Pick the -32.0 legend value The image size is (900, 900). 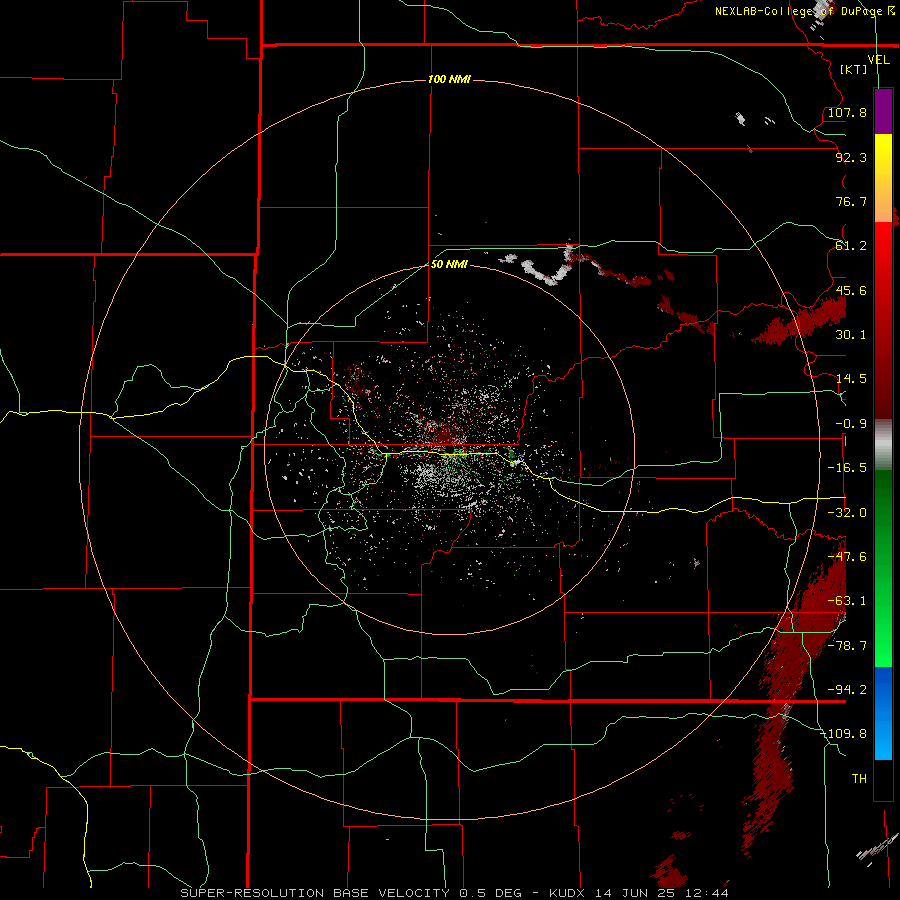847,513
